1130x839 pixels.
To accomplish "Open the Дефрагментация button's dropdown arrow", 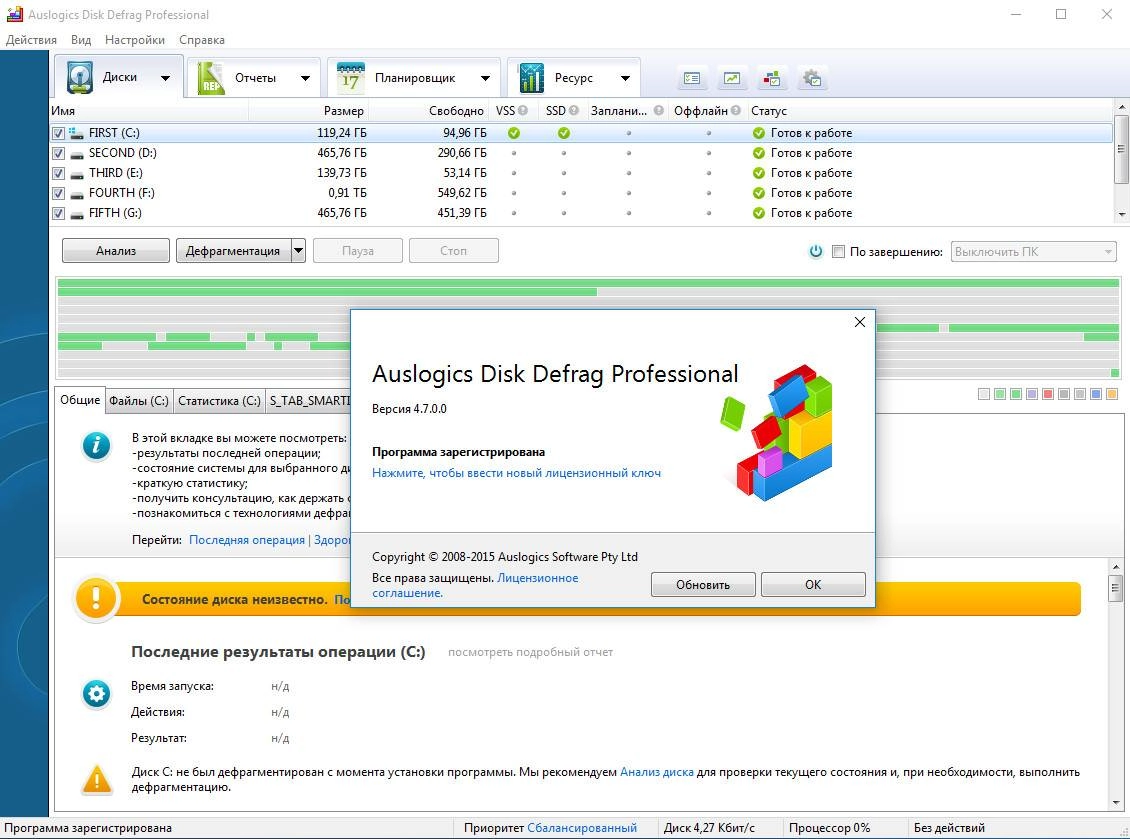I will point(298,251).
